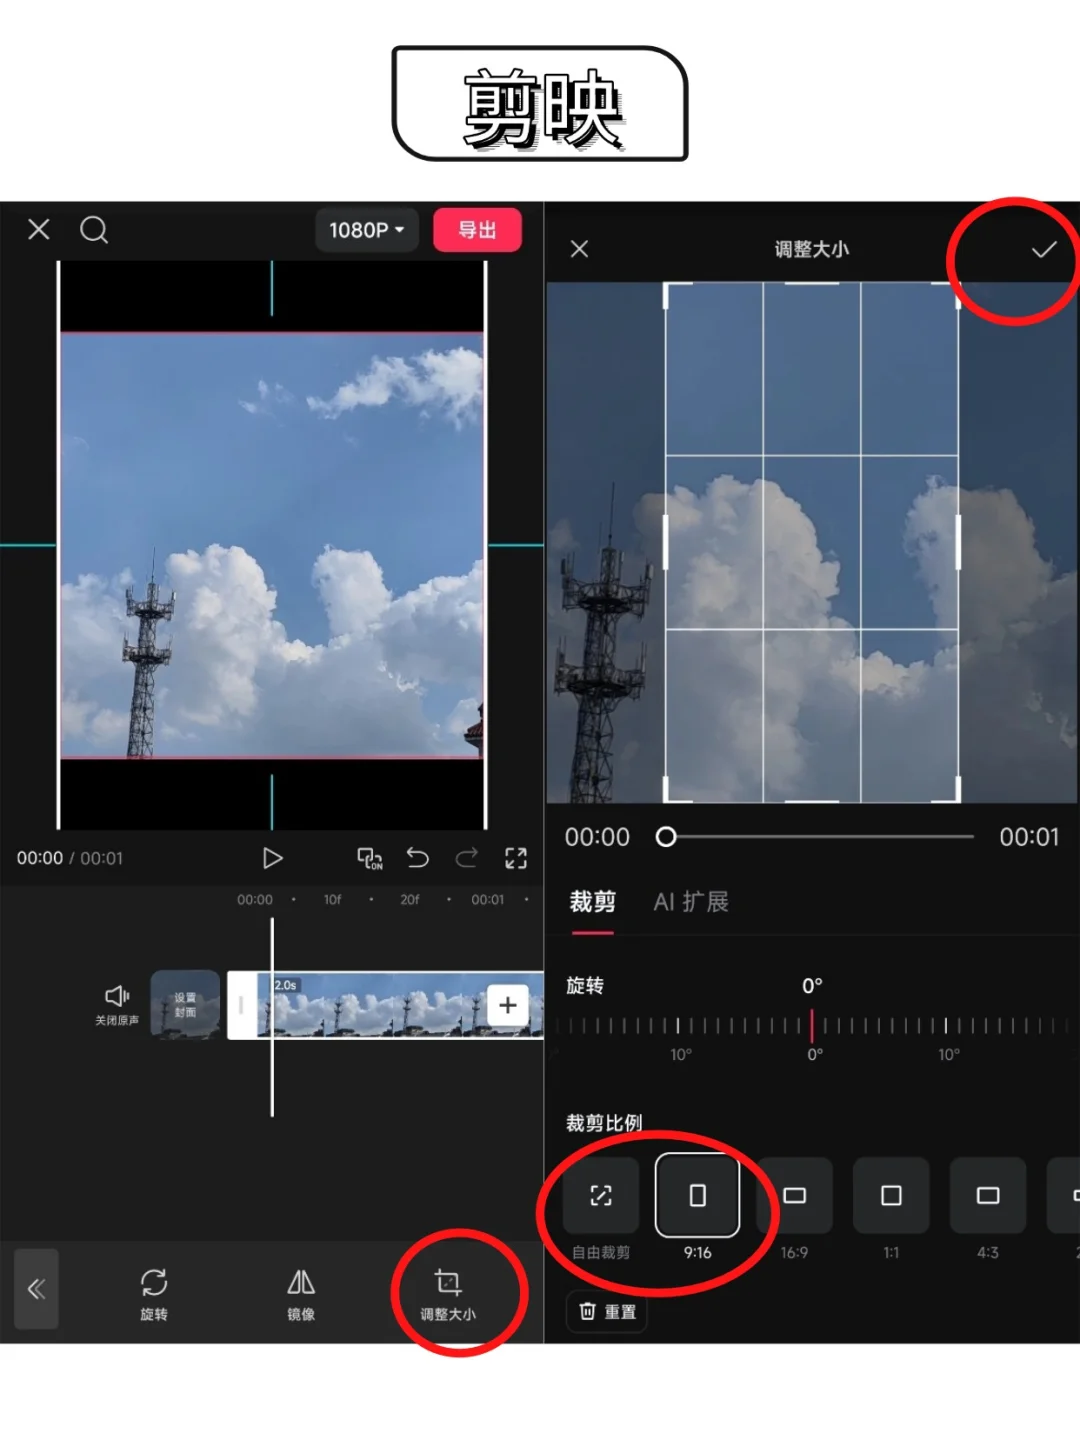Click the 0° rotation ruler marker
This screenshot has width=1080, height=1440.
(x=812, y=1026)
